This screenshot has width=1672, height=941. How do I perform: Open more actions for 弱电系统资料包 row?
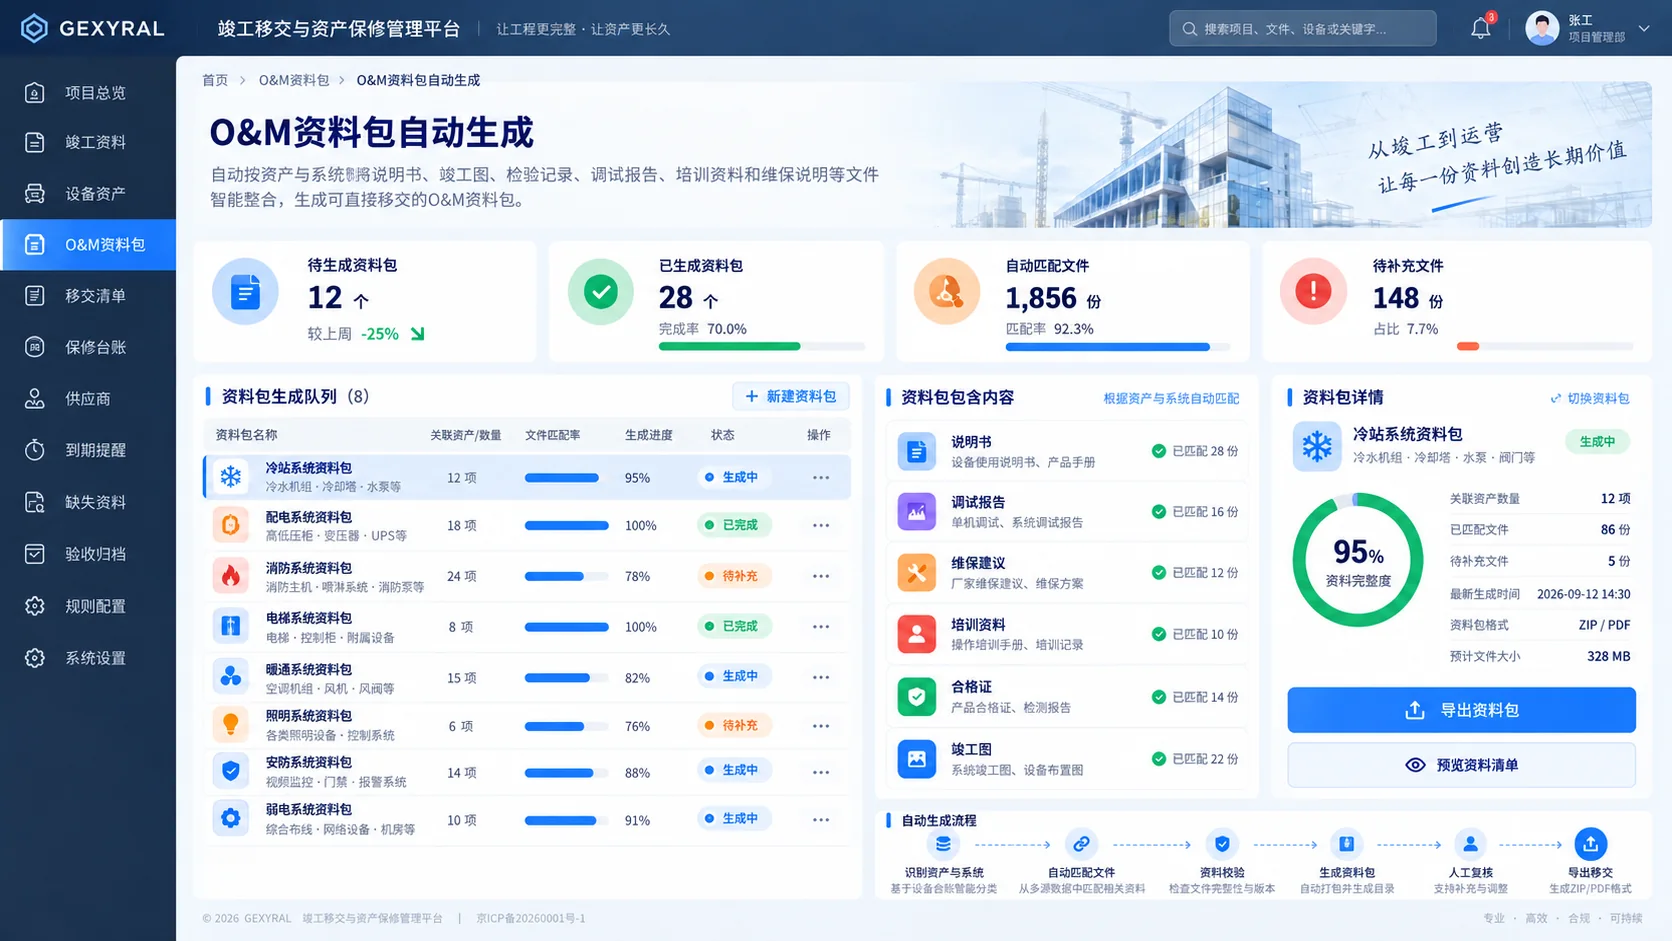point(821,820)
